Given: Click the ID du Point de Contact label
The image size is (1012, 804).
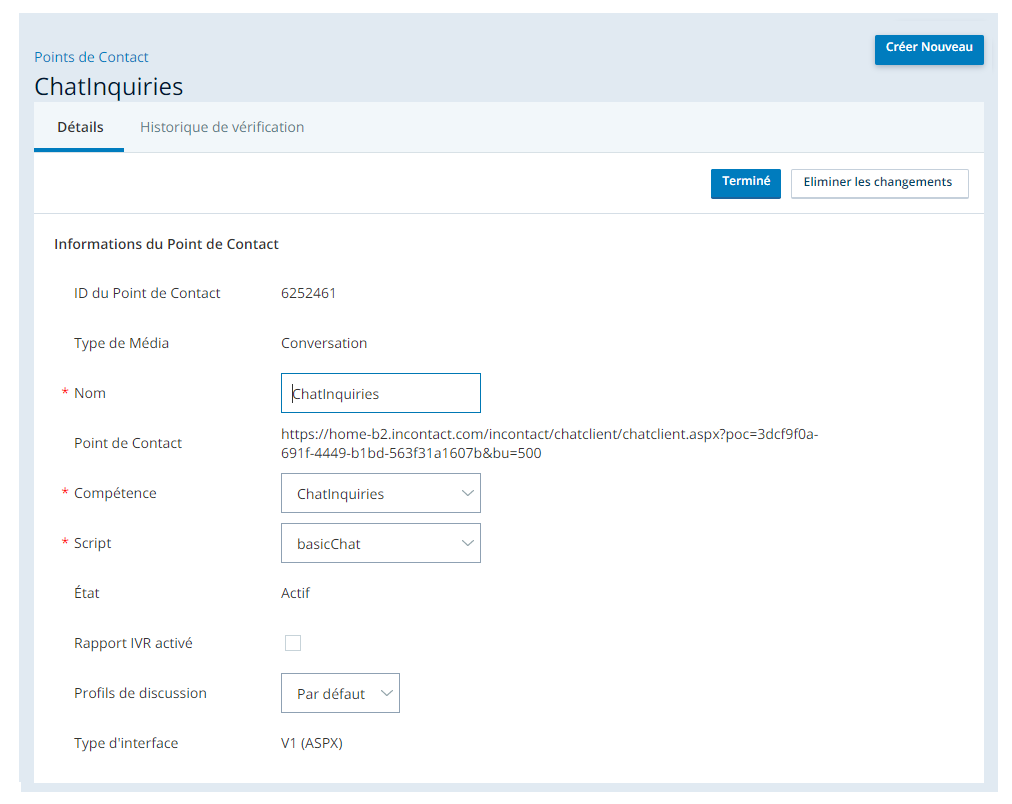Looking at the screenshot, I should 147,293.
